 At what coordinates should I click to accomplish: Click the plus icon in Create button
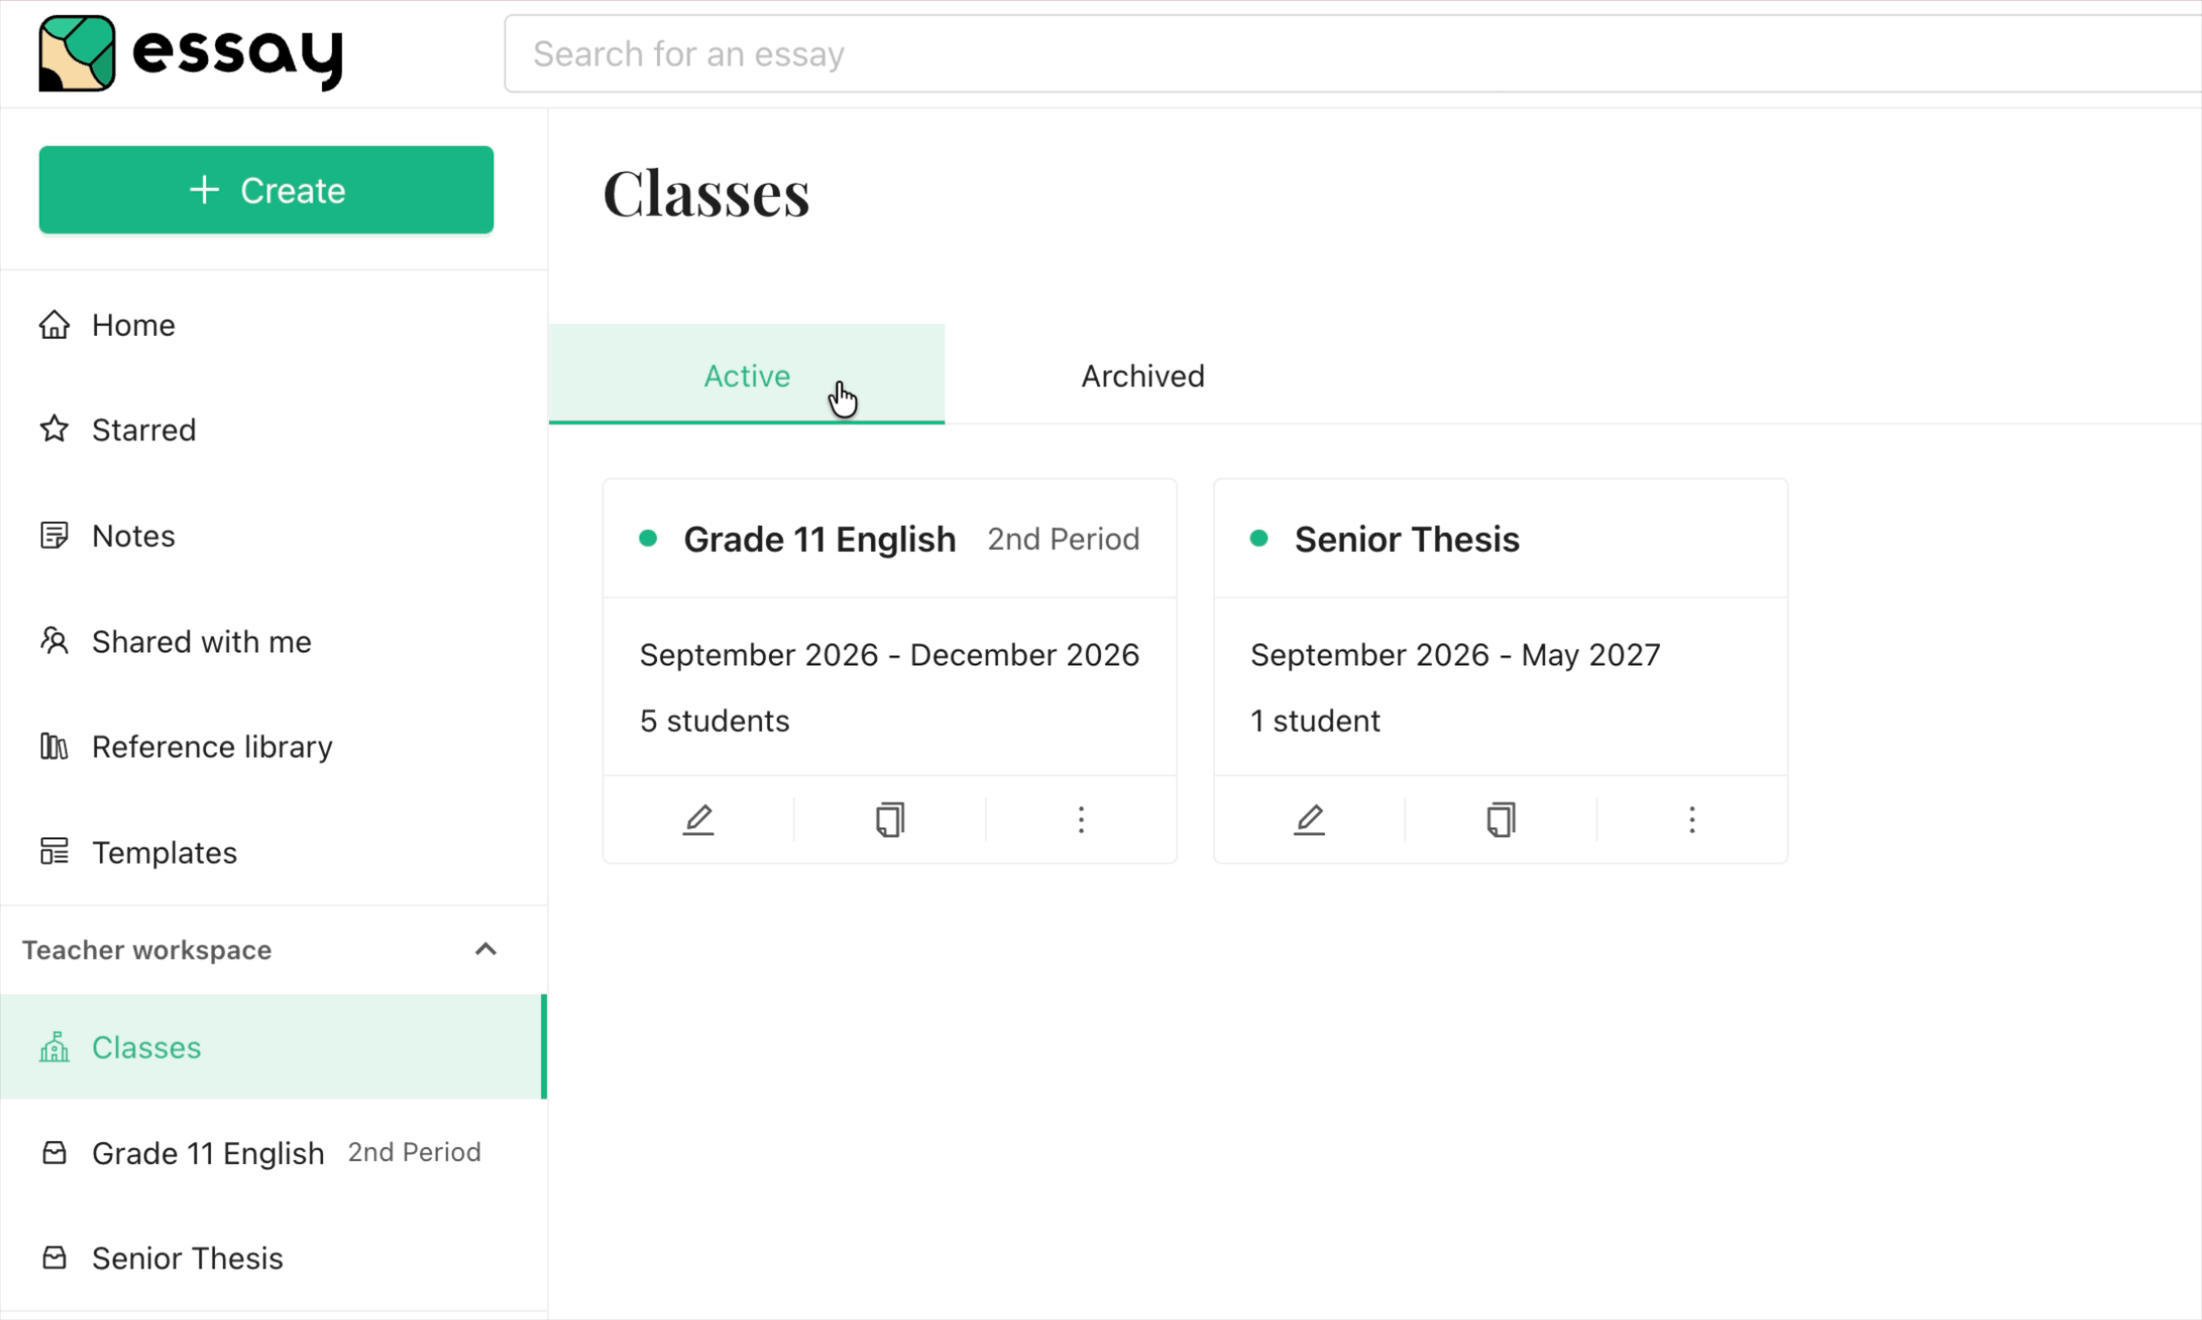pos(204,189)
